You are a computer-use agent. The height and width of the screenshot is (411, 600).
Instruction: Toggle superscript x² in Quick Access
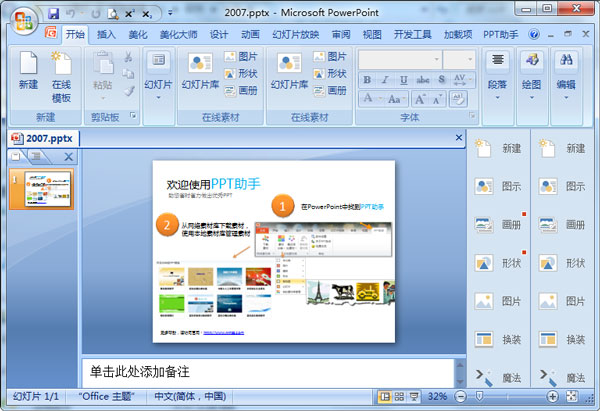coord(130,14)
